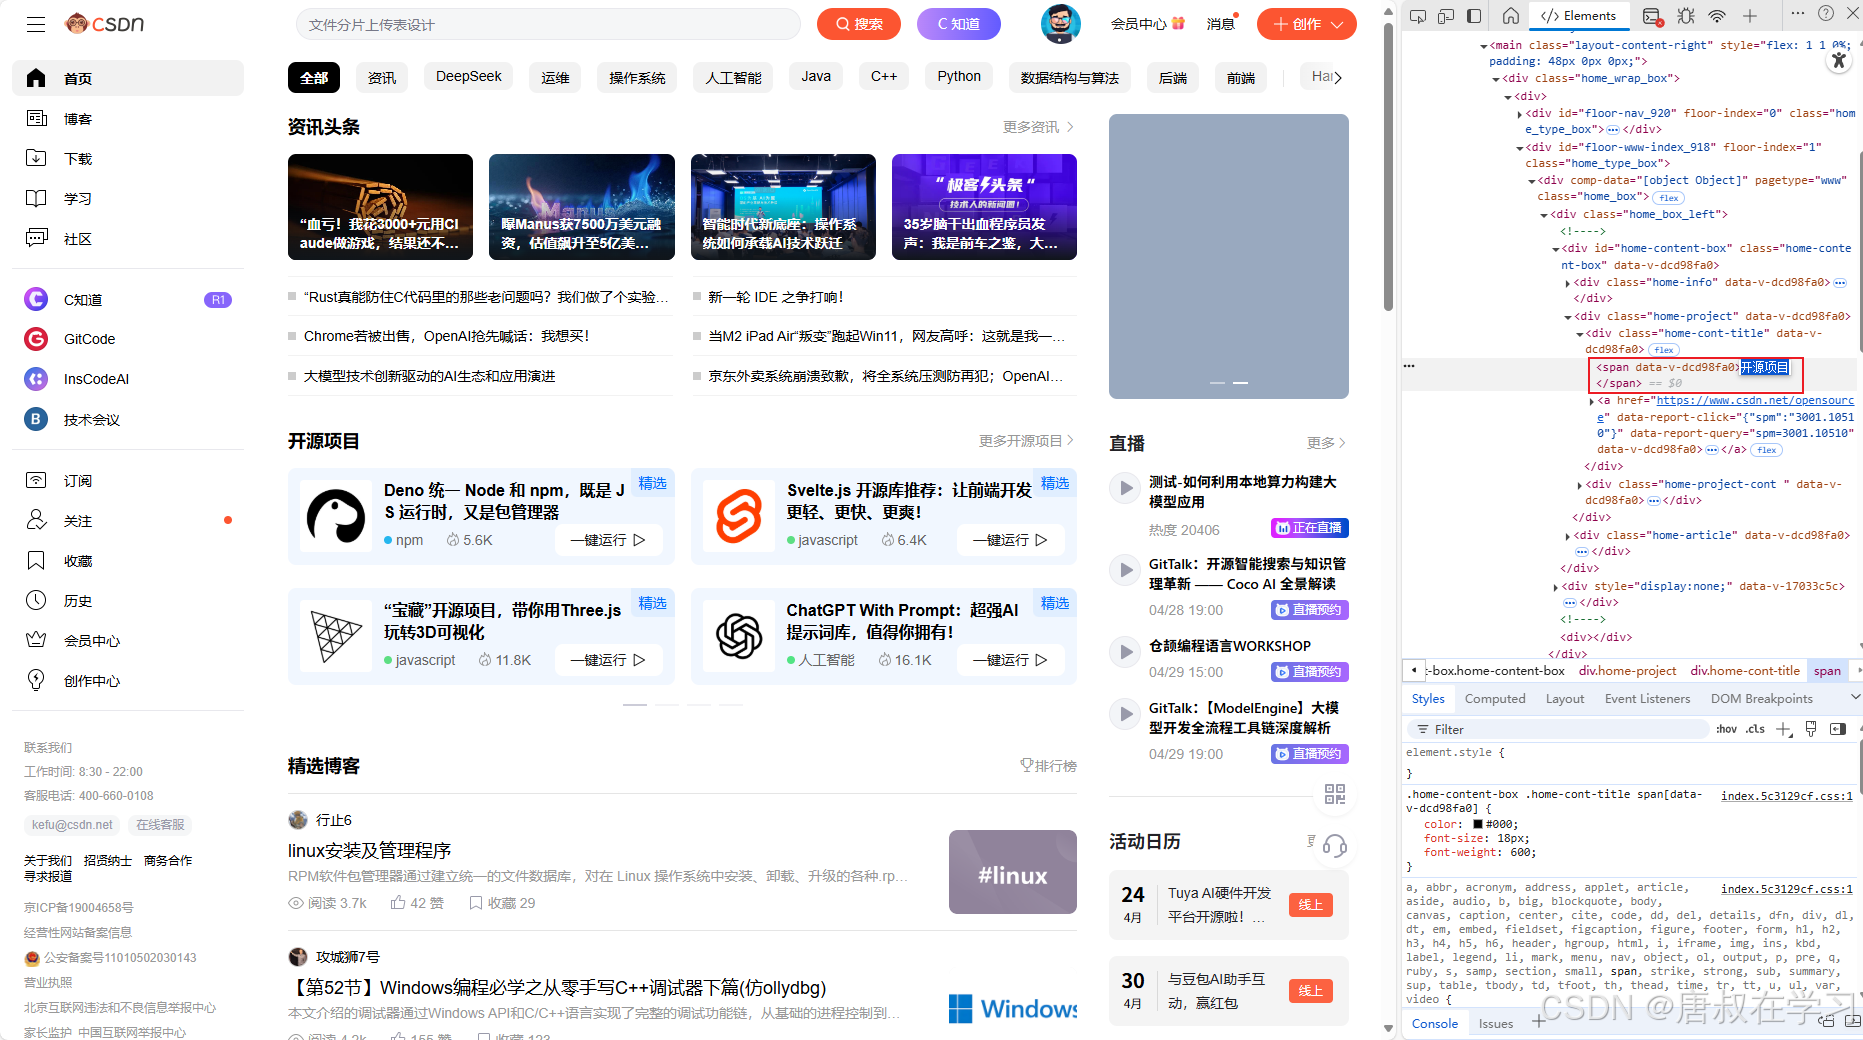Image resolution: width=1863 pixels, height=1040 pixels.
Task: Open the Issues drawer tab
Action: point(1496,1023)
